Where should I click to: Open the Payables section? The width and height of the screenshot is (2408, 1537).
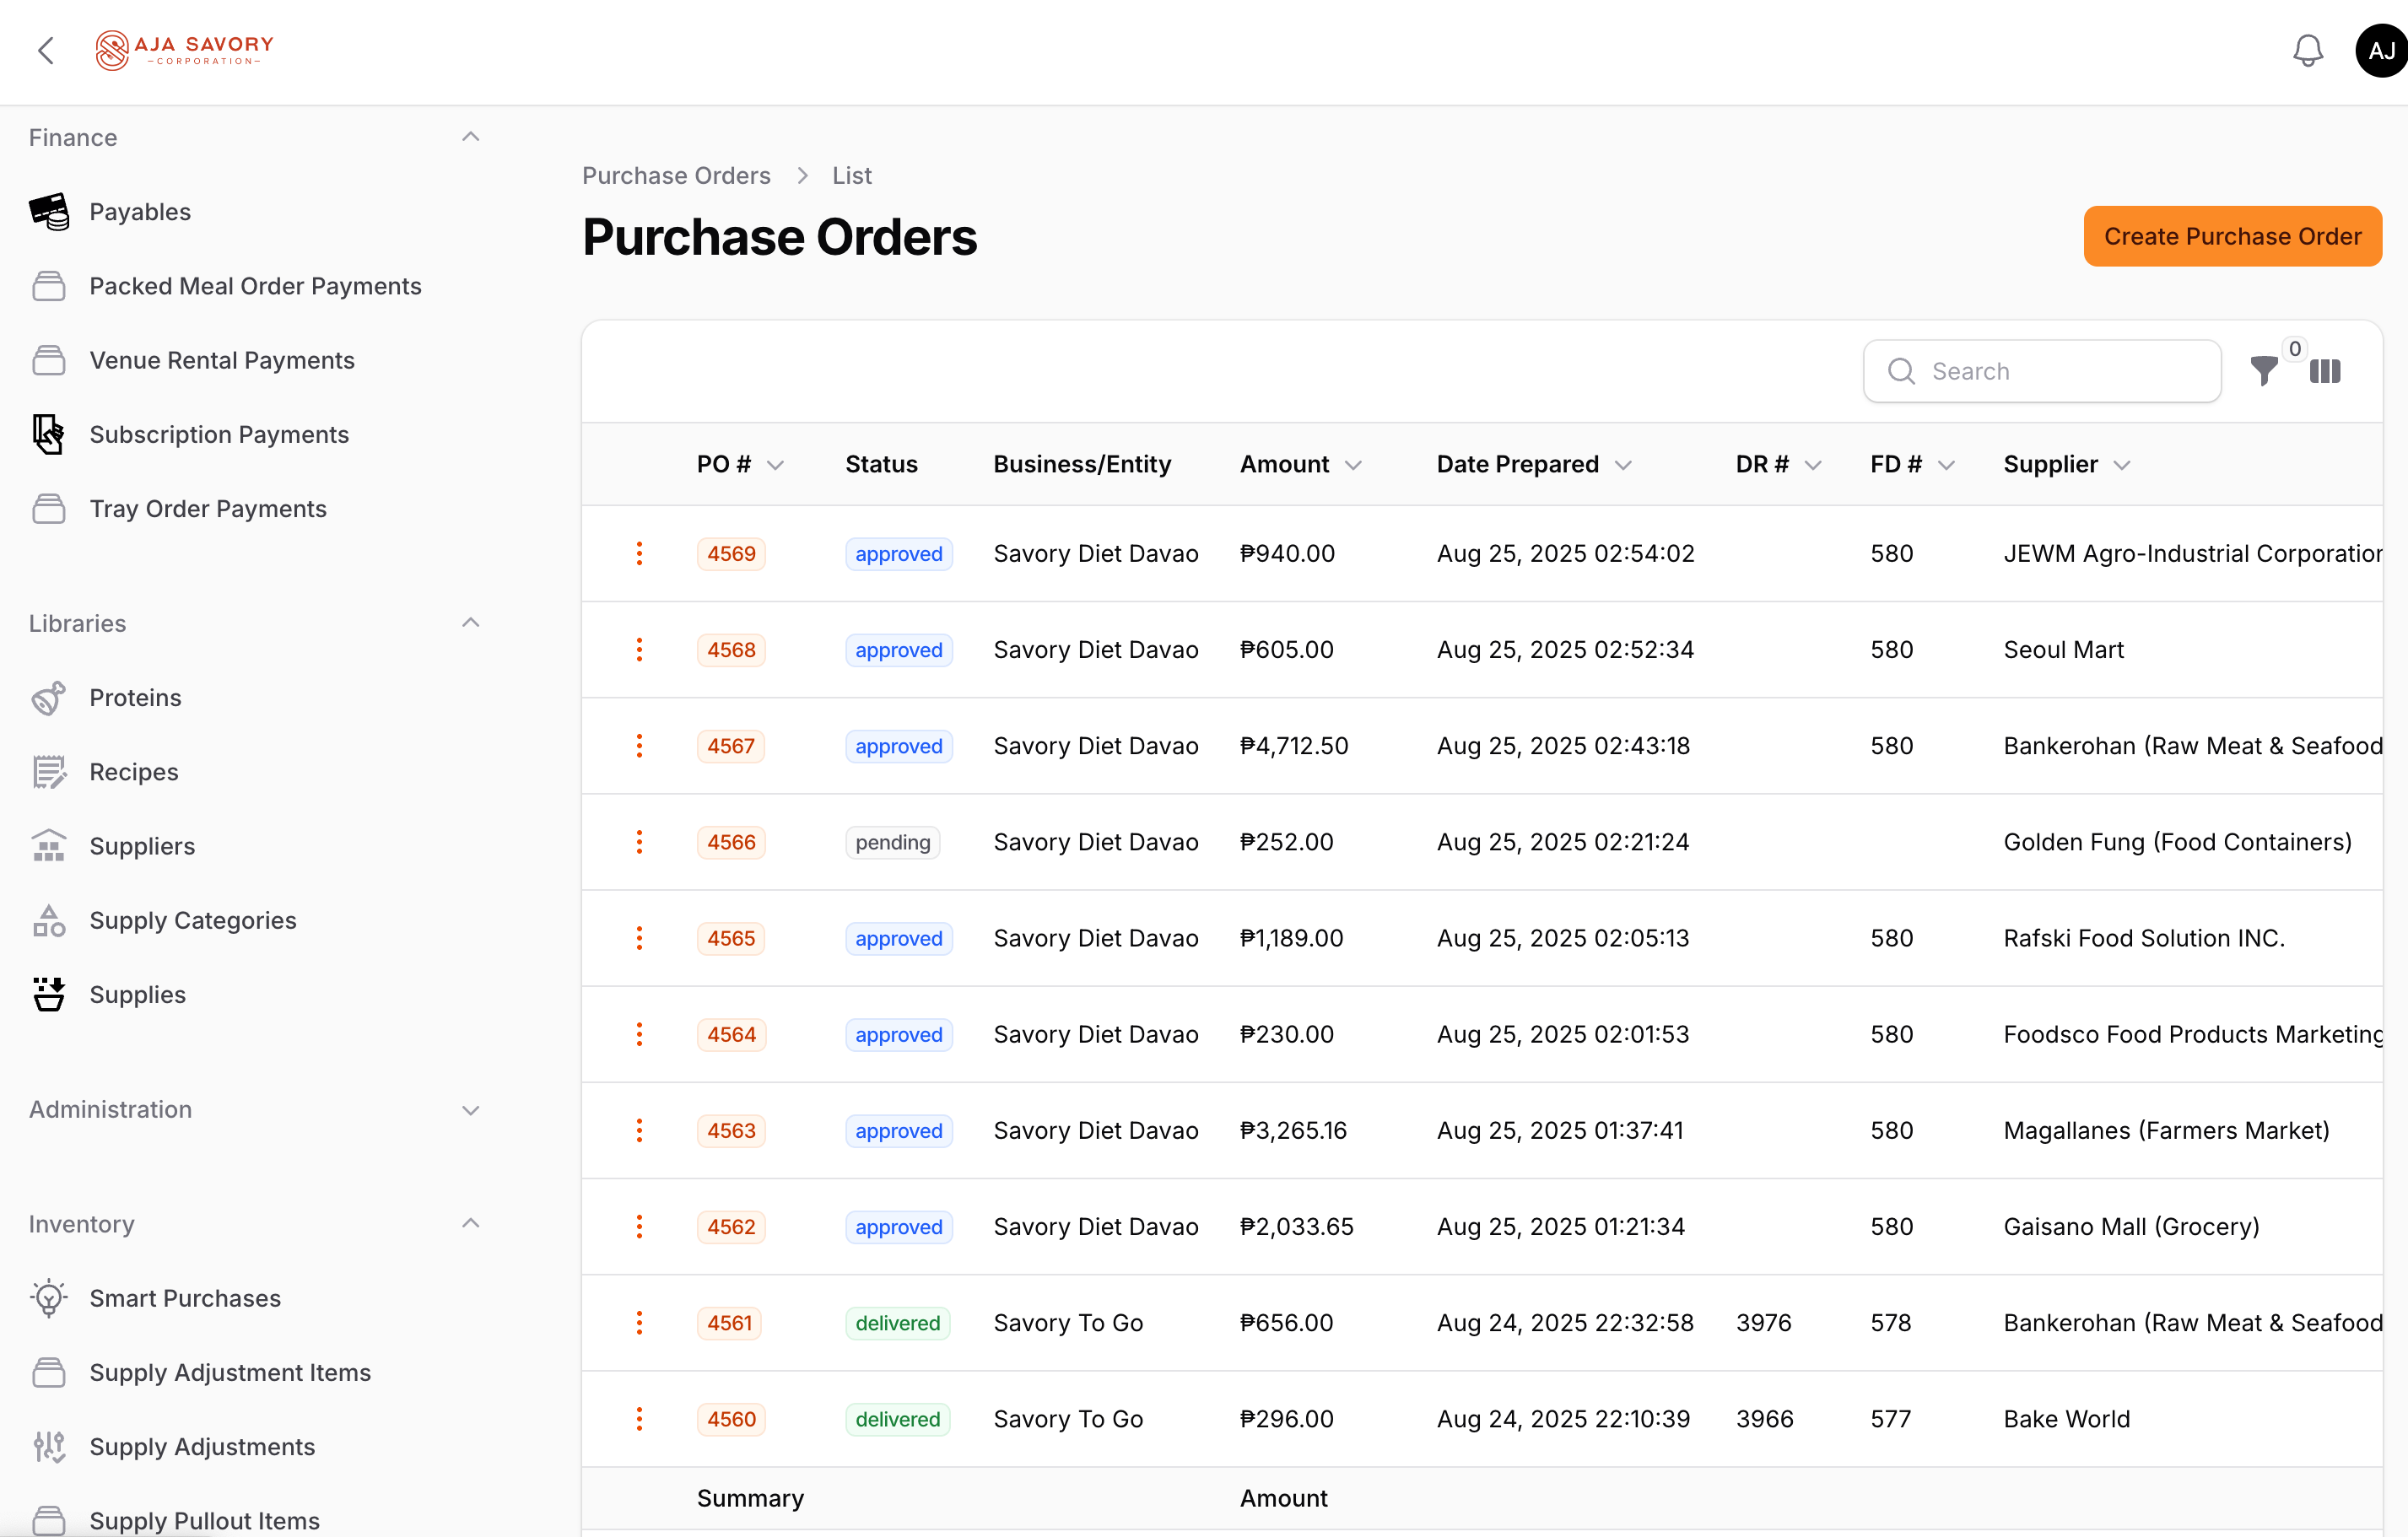[x=140, y=211]
